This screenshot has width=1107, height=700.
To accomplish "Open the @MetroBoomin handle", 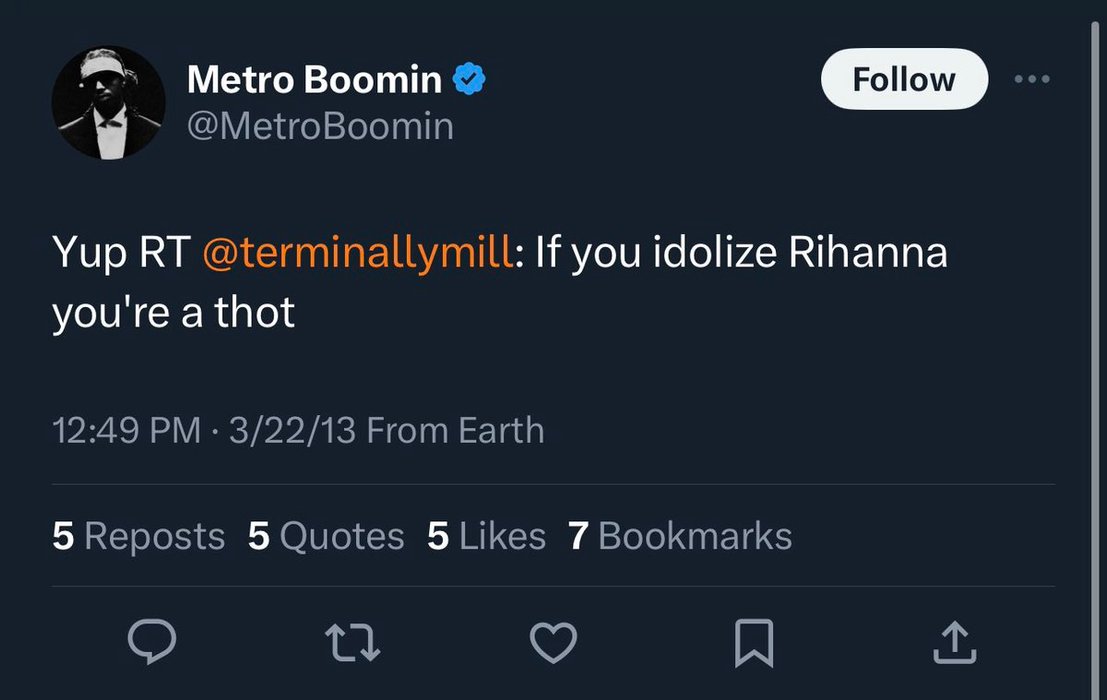I will point(321,126).
